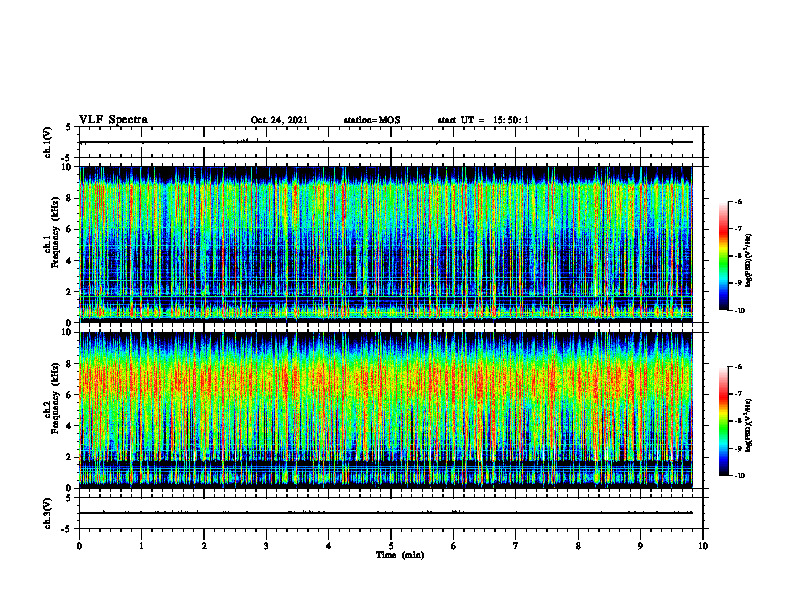Click time axis tick label "2"
Image resolution: width=792 pixels, height=612 pixels.
coord(204,546)
